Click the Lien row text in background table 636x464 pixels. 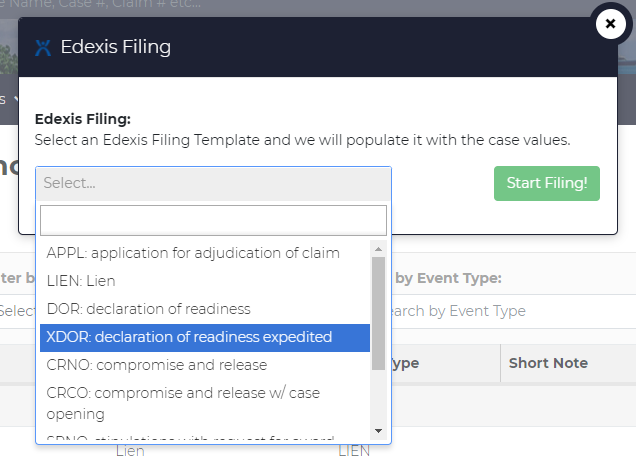[130, 451]
